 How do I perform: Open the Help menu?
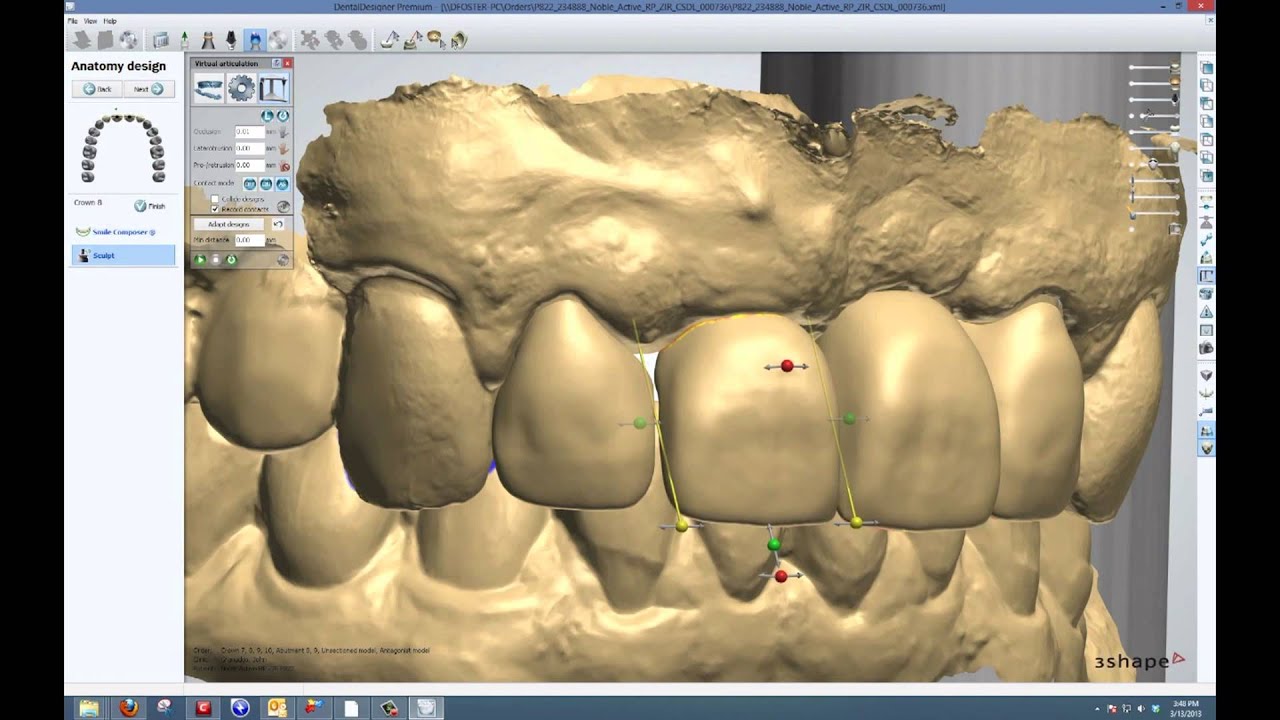(110, 21)
